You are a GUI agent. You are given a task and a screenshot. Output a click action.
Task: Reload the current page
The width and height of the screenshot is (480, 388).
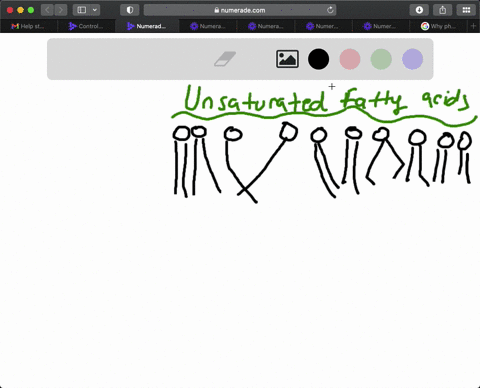point(330,10)
